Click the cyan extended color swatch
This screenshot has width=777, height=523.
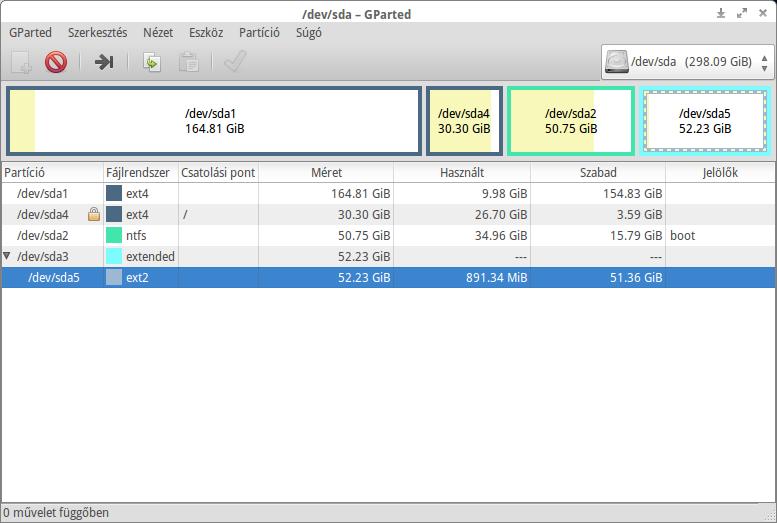pos(114,256)
